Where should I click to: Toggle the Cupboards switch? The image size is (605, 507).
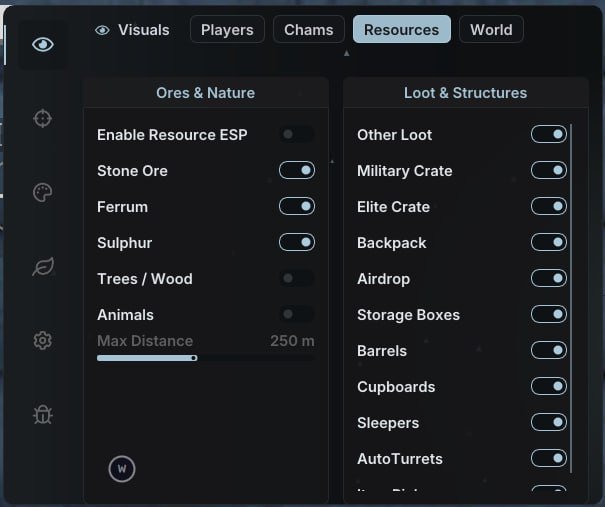[x=549, y=386]
